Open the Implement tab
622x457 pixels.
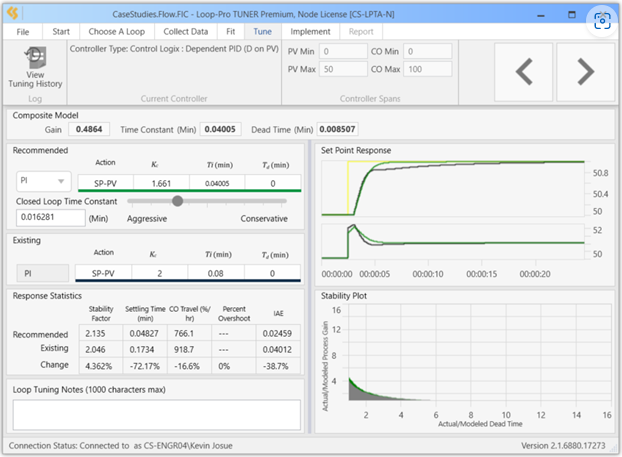[x=310, y=32]
